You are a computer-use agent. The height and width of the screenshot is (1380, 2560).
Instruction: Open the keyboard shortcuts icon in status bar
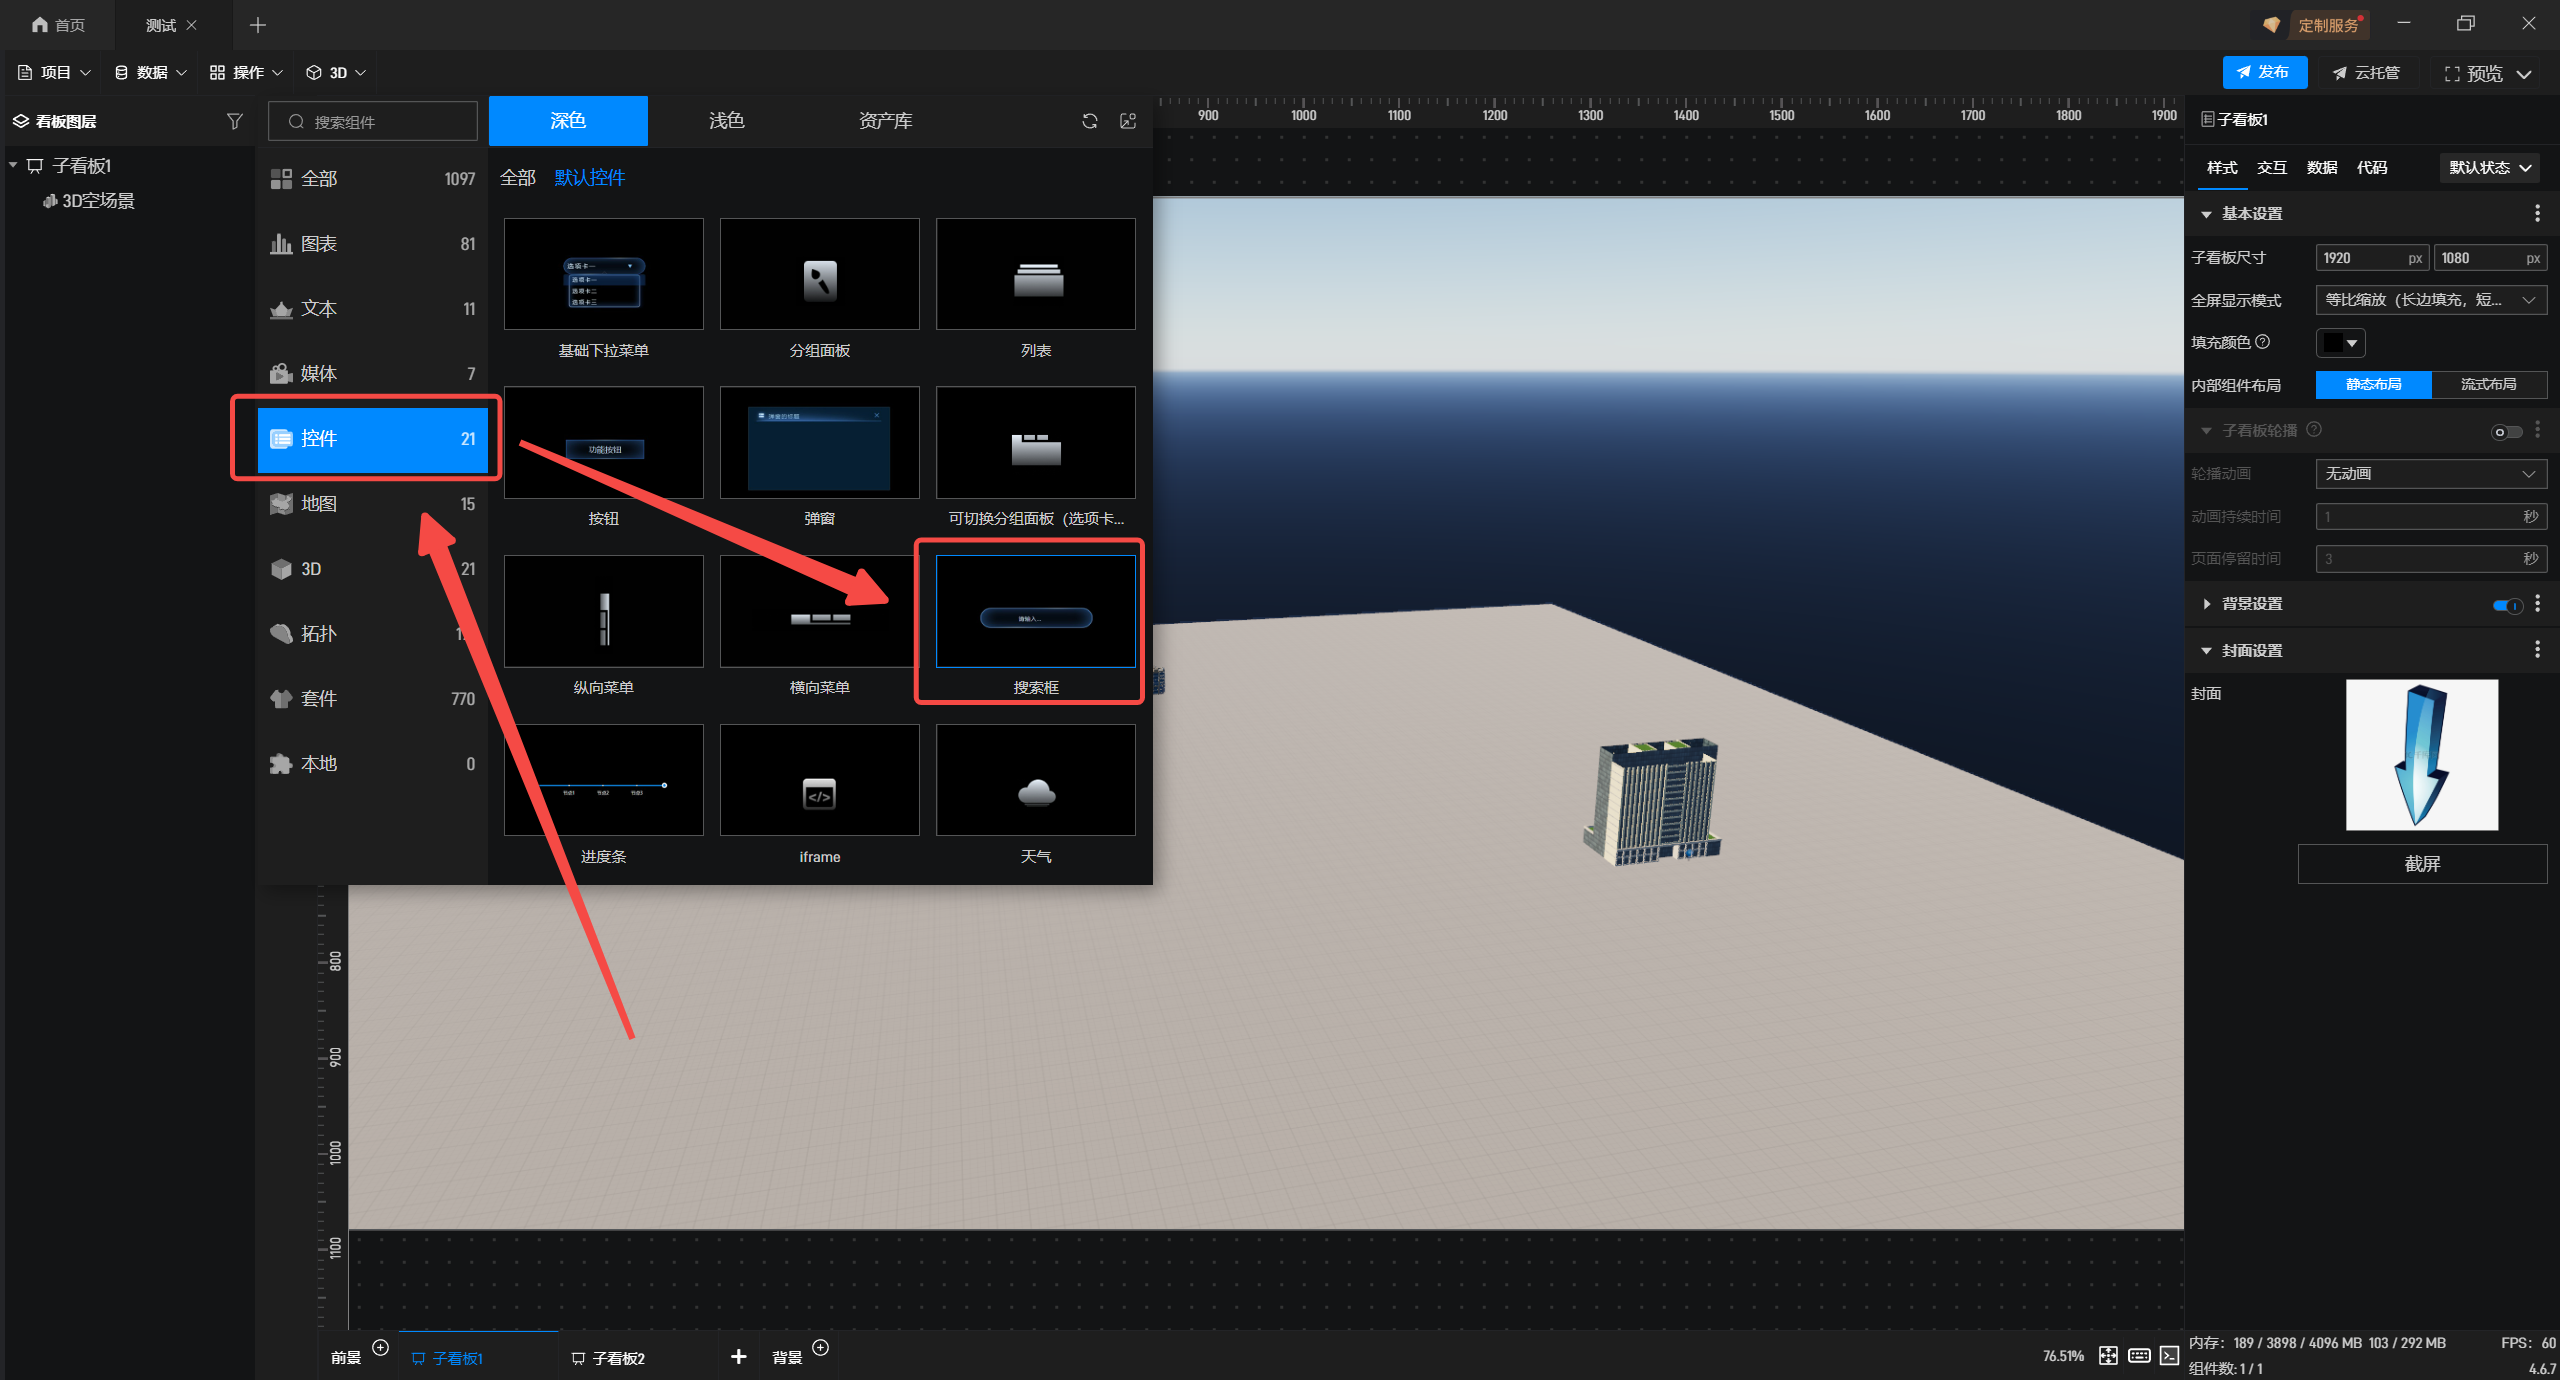[2139, 1355]
